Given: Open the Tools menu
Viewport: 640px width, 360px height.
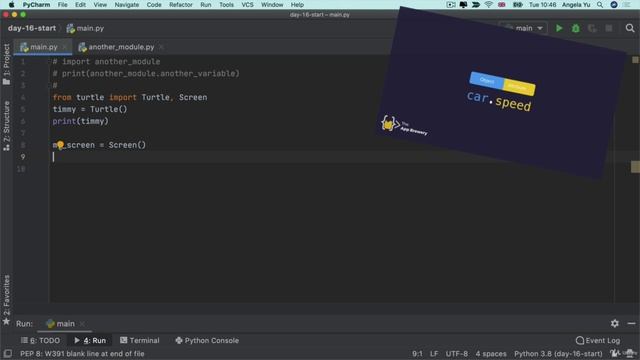Looking at the screenshot, I should pyautogui.click(x=227, y=5).
